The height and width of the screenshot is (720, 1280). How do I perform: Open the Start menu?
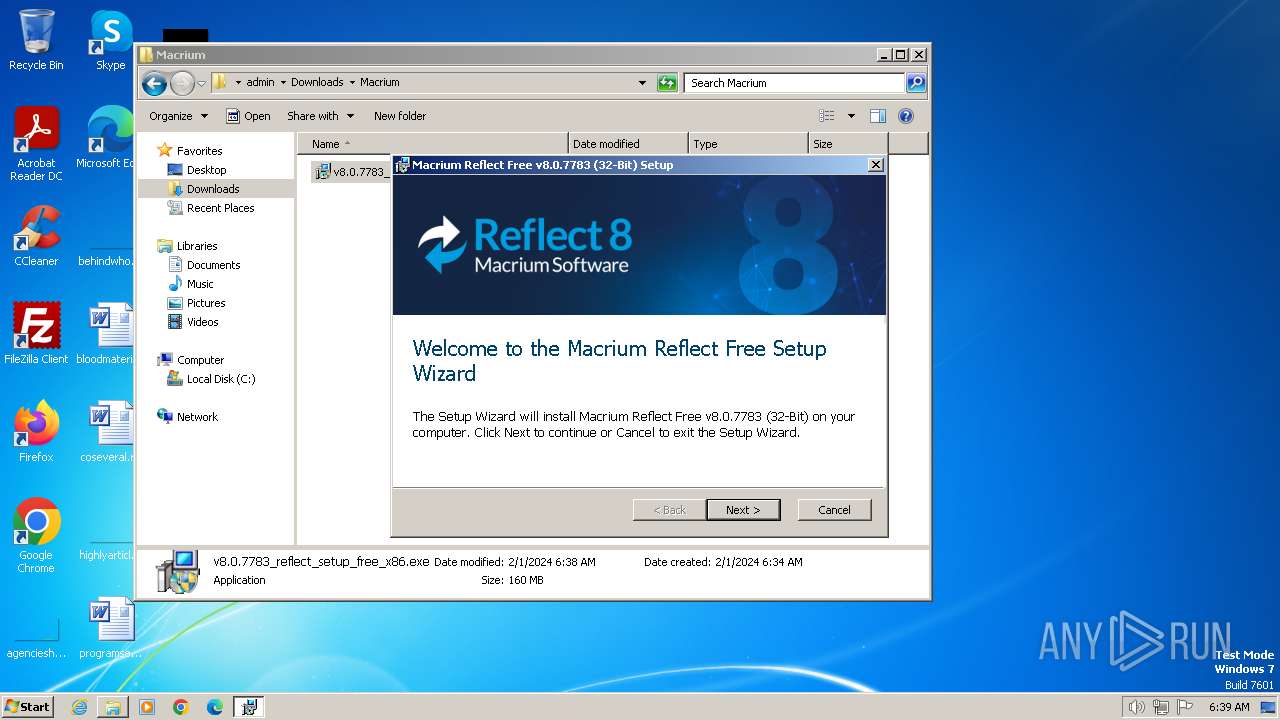(x=27, y=707)
